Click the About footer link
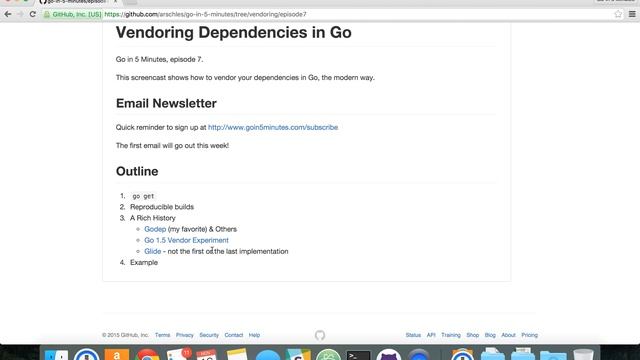The width and height of the screenshot is (640, 360). pyautogui.click(x=509, y=335)
